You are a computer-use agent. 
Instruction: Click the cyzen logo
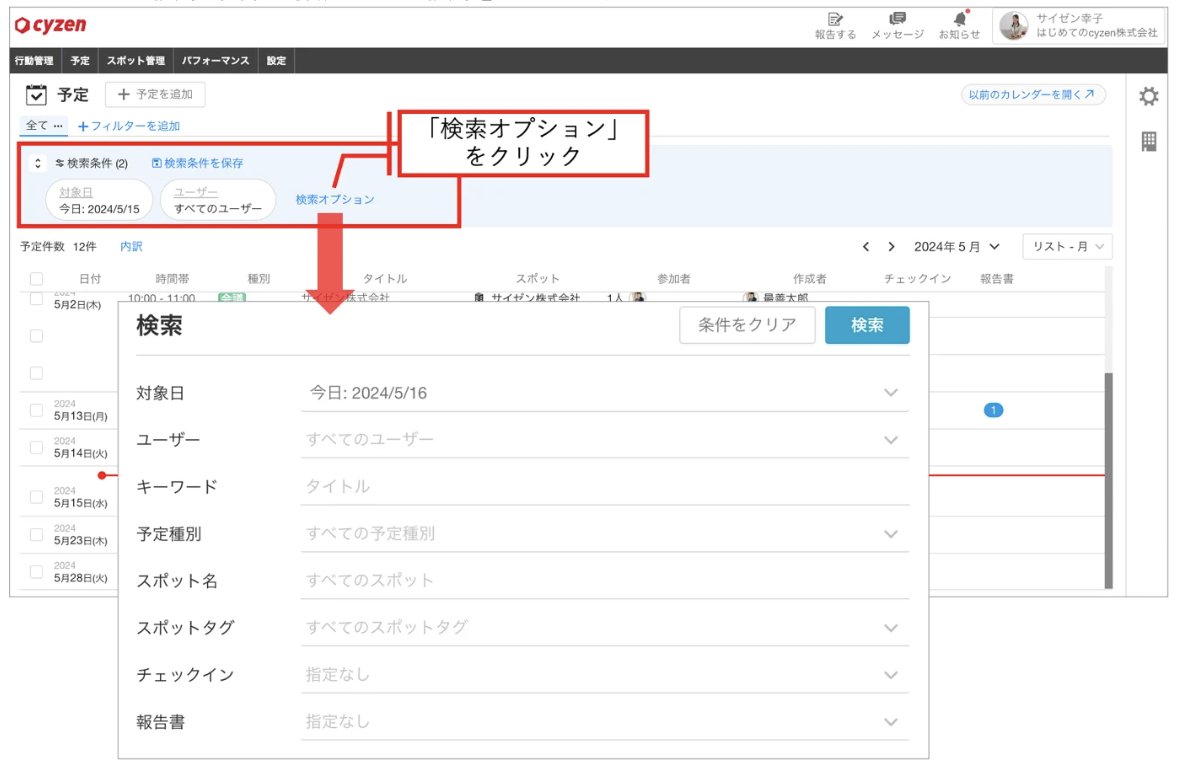tap(50, 26)
